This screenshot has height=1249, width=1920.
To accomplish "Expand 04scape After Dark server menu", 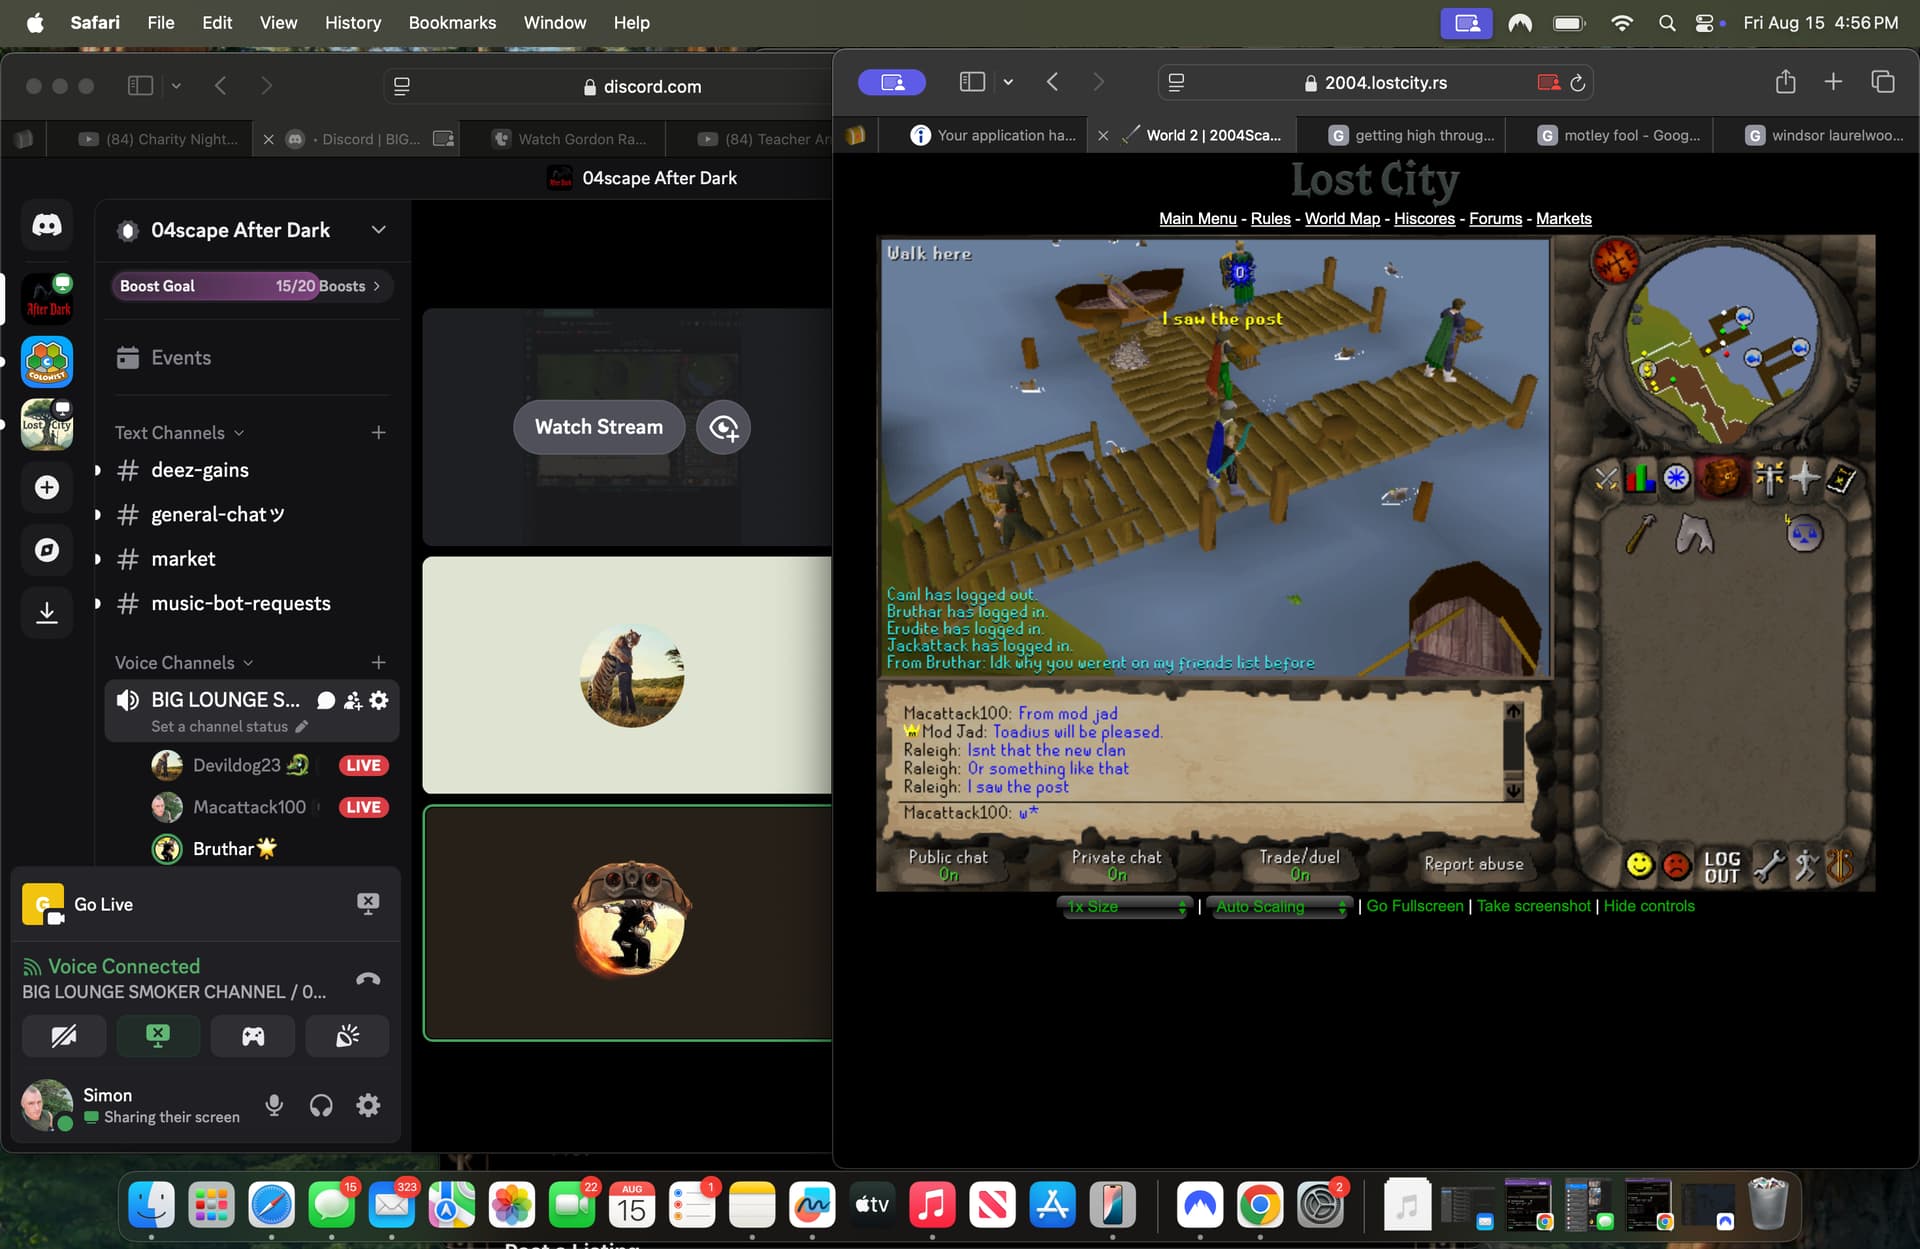I will 379,230.
